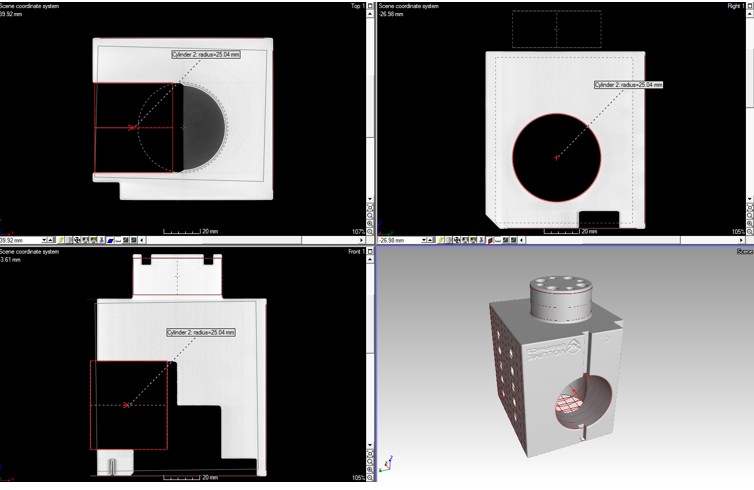The width and height of the screenshot is (754, 490).
Task: Click Scene coordinate system label in Front view
Action: 30,252
